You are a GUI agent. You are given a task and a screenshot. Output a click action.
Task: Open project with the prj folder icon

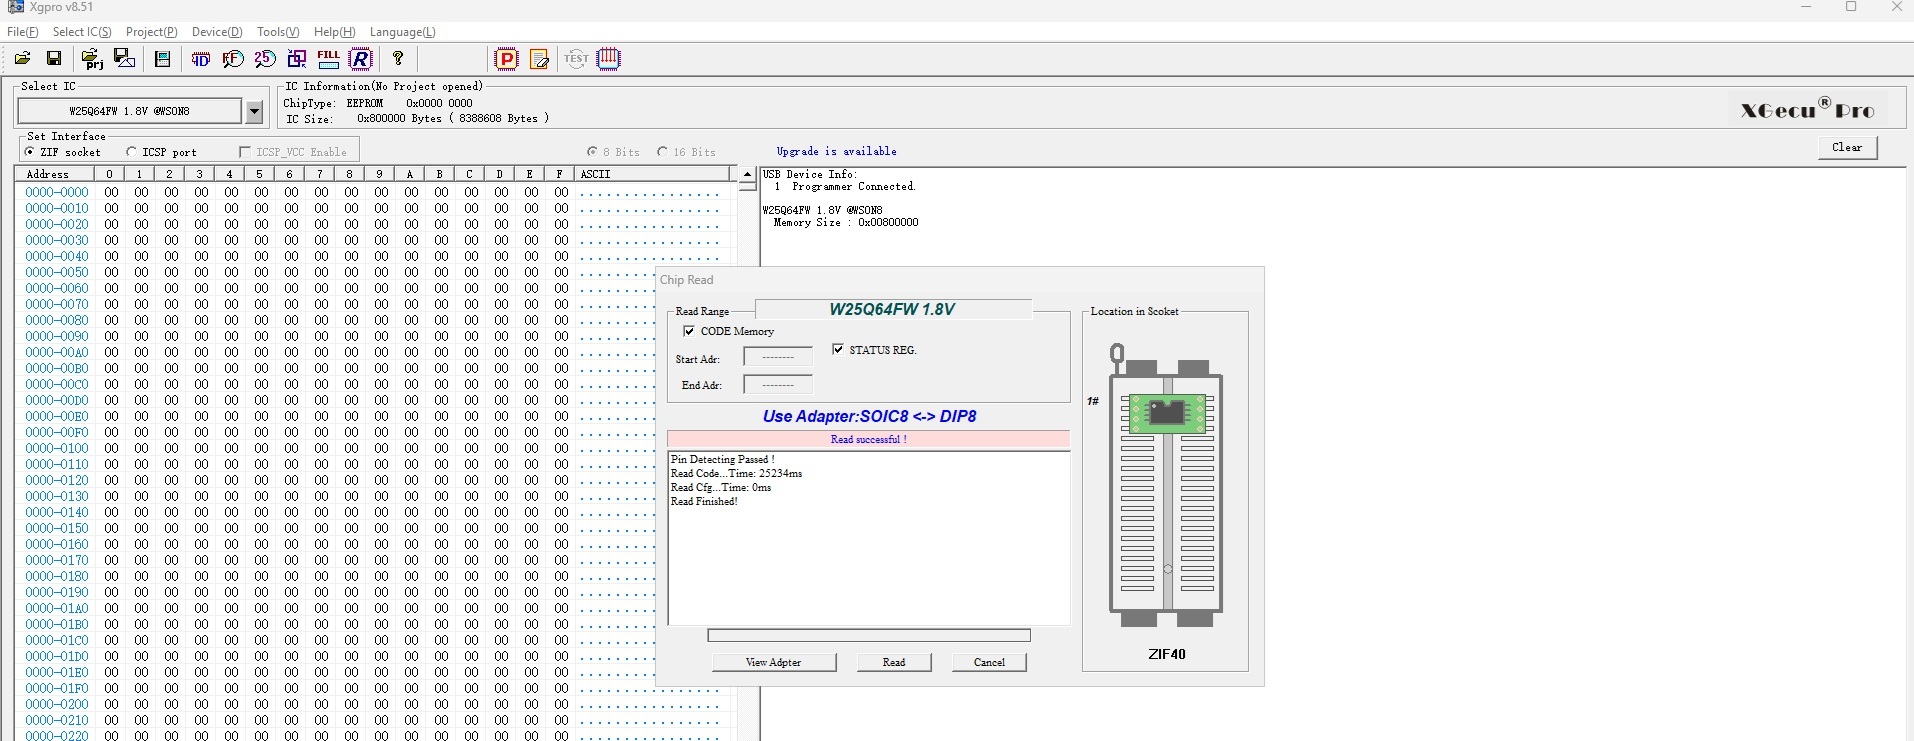[x=92, y=59]
